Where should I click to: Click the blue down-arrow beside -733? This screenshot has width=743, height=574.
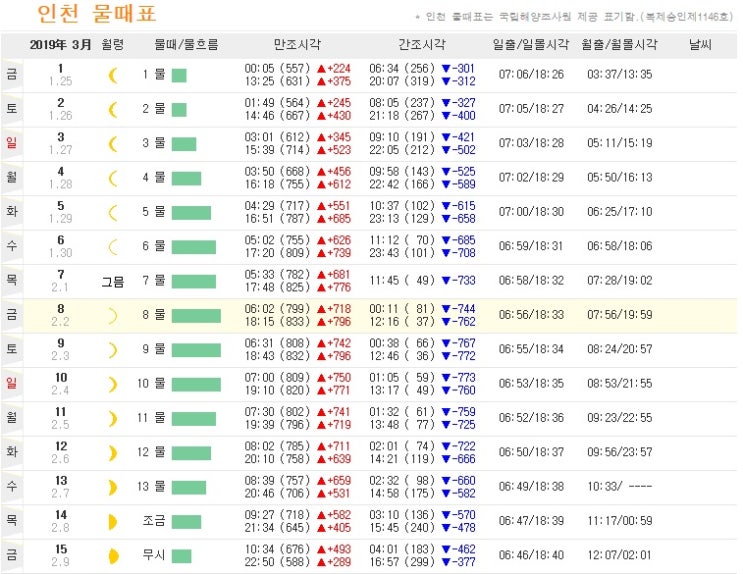(446, 281)
